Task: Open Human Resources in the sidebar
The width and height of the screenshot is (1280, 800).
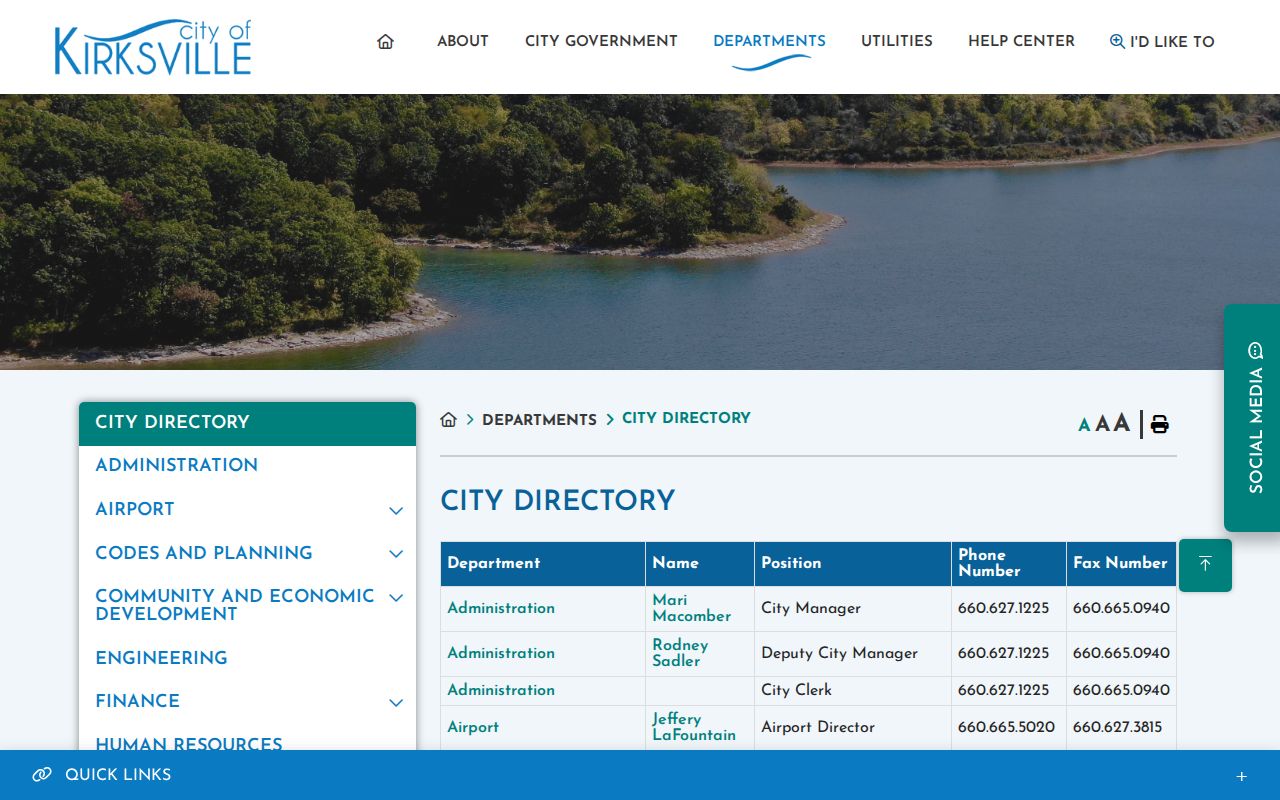Action: tap(189, 743)
